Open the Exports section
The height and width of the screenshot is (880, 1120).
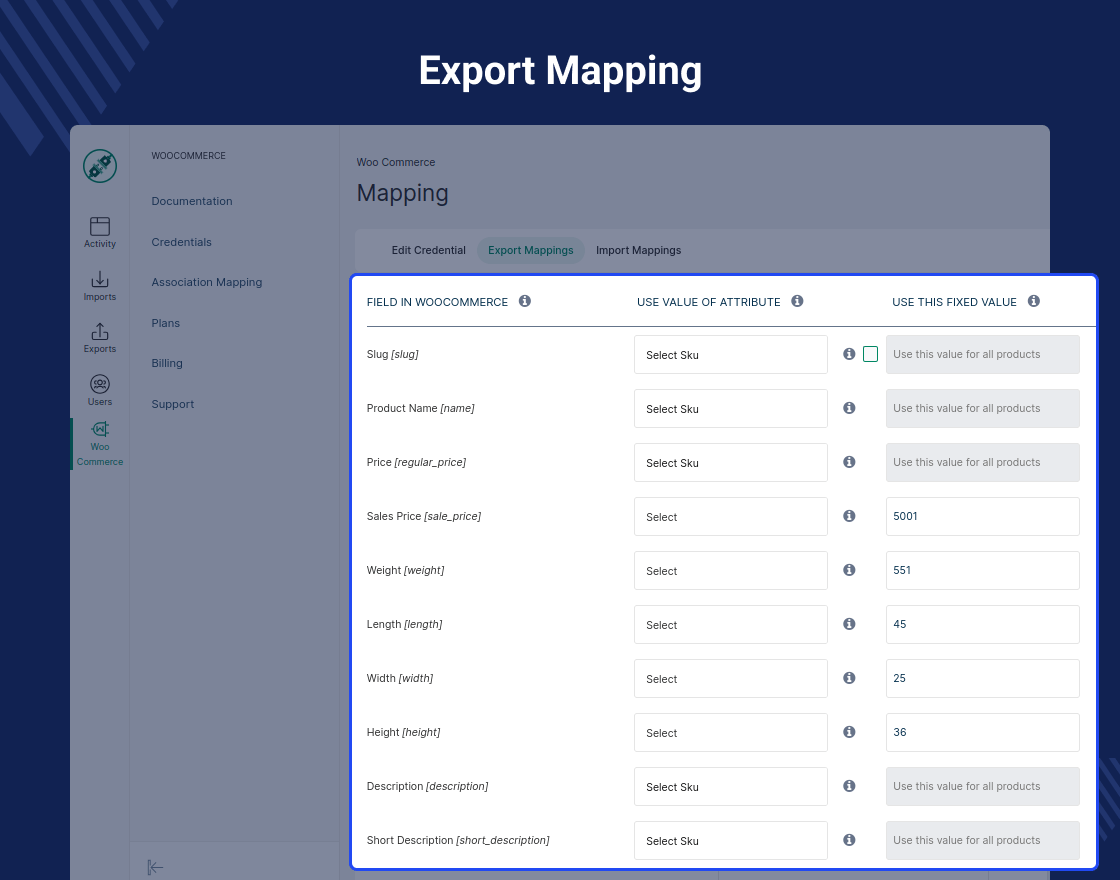pos(100,339)
